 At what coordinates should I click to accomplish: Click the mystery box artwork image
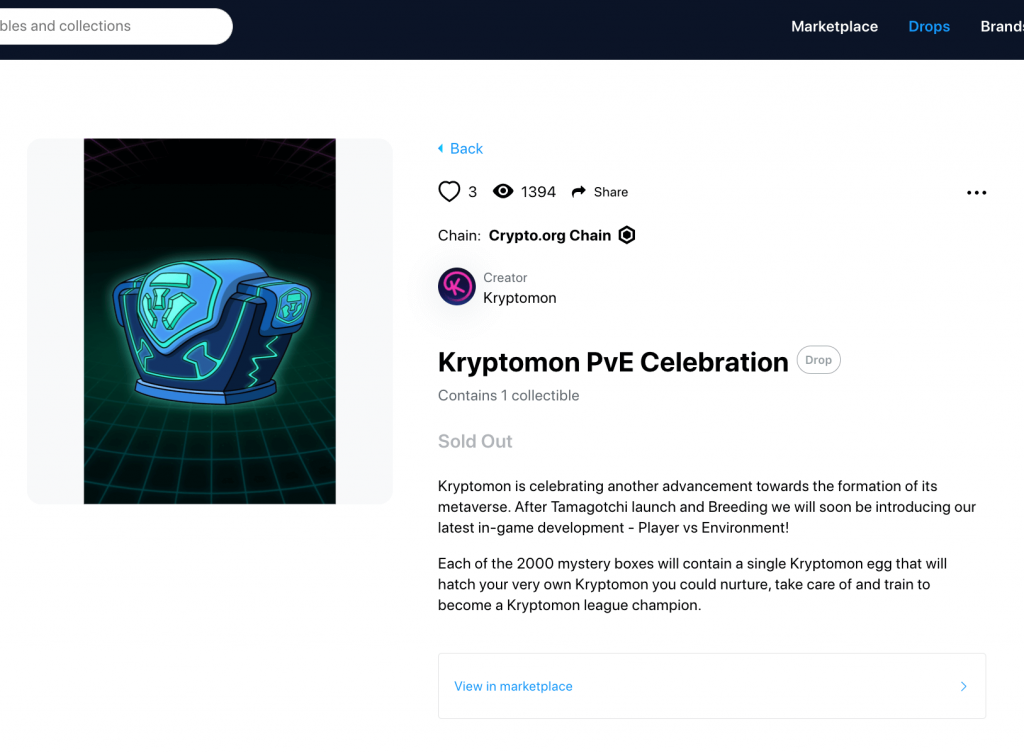(x=210, y=321)
